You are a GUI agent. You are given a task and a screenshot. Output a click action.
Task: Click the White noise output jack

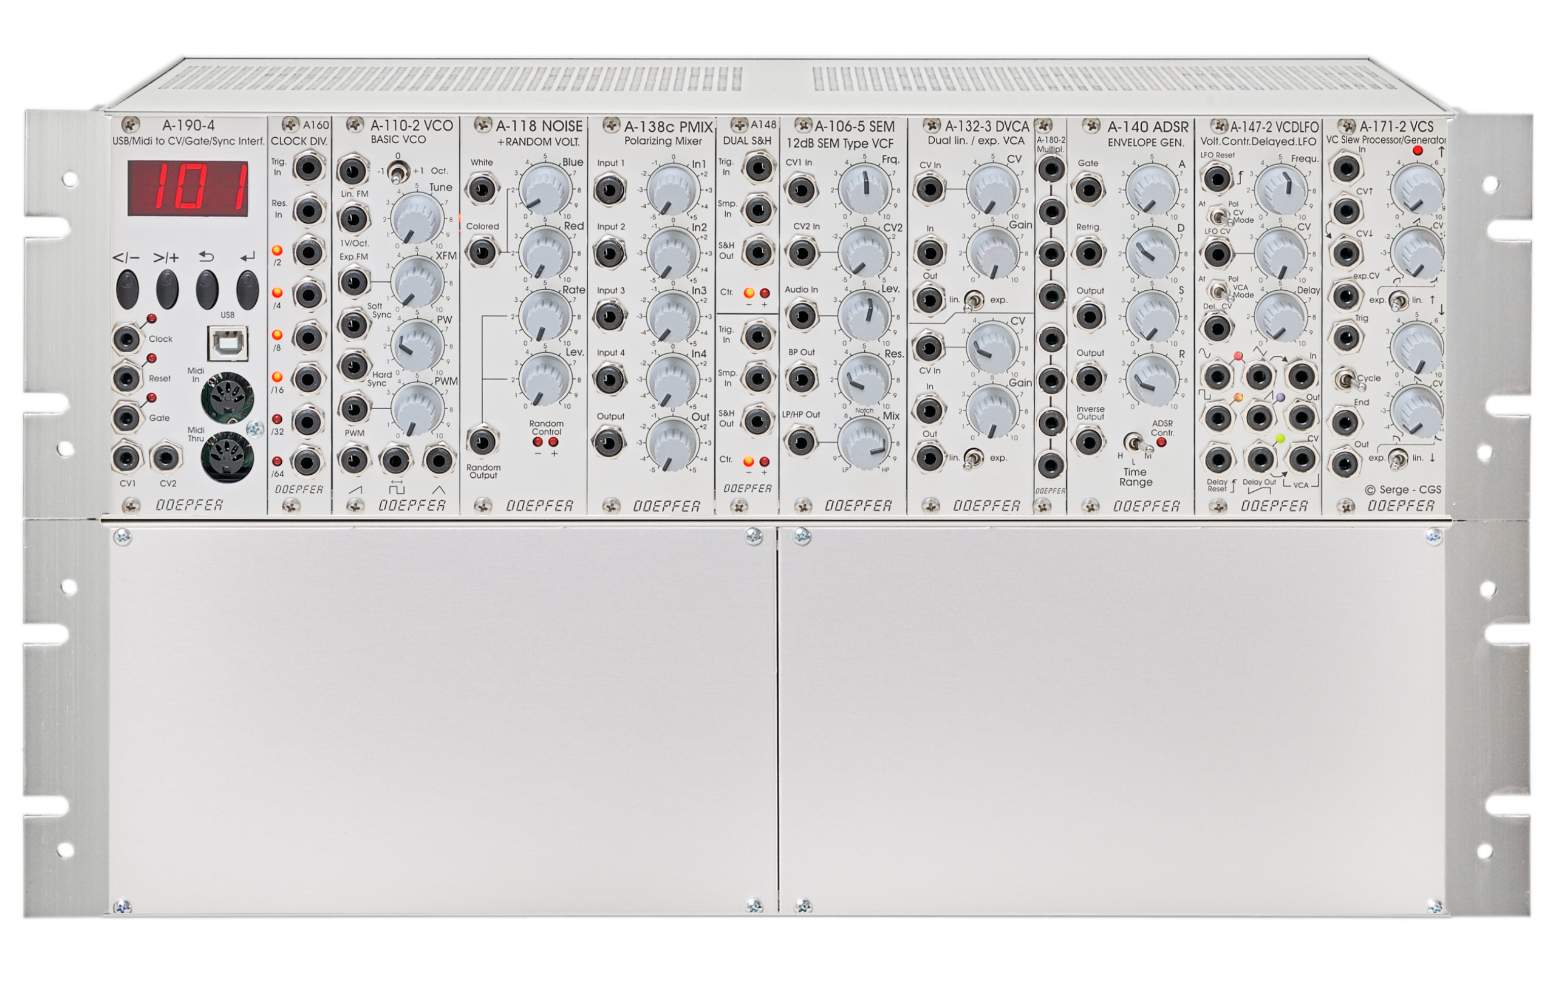(483, 187)
